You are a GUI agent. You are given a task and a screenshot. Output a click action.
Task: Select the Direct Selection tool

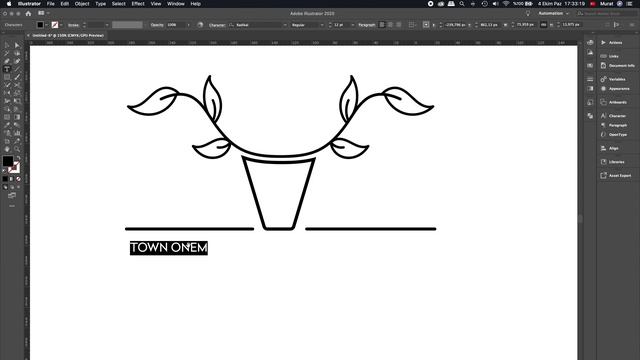tap(17, 45)
